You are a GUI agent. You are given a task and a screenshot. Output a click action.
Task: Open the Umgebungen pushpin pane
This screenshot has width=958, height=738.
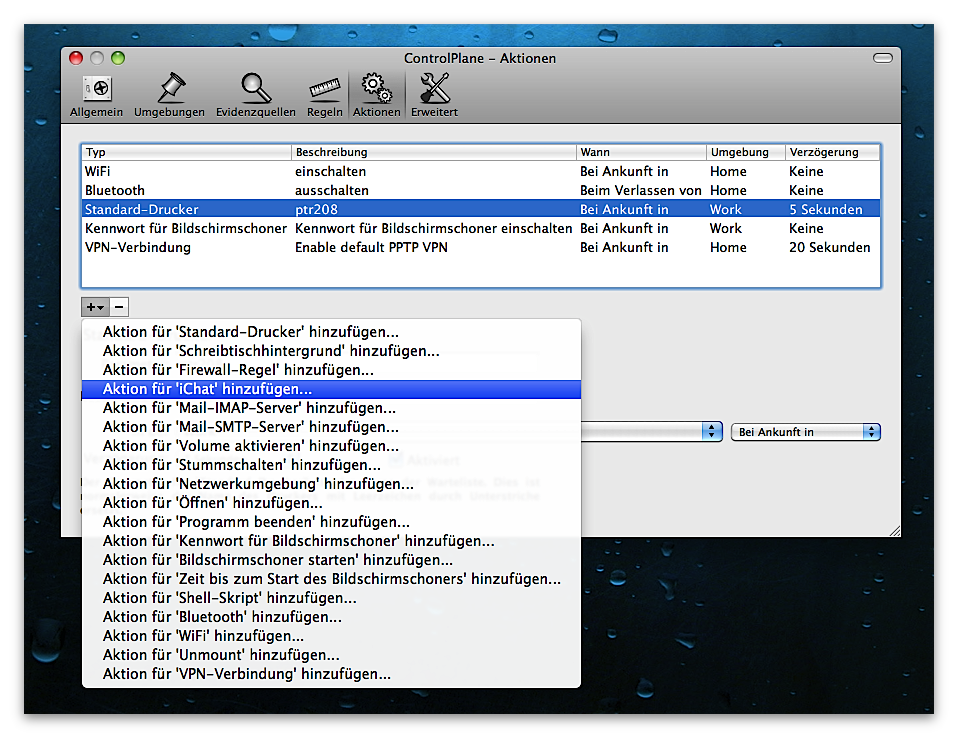[x=169, y=96]
